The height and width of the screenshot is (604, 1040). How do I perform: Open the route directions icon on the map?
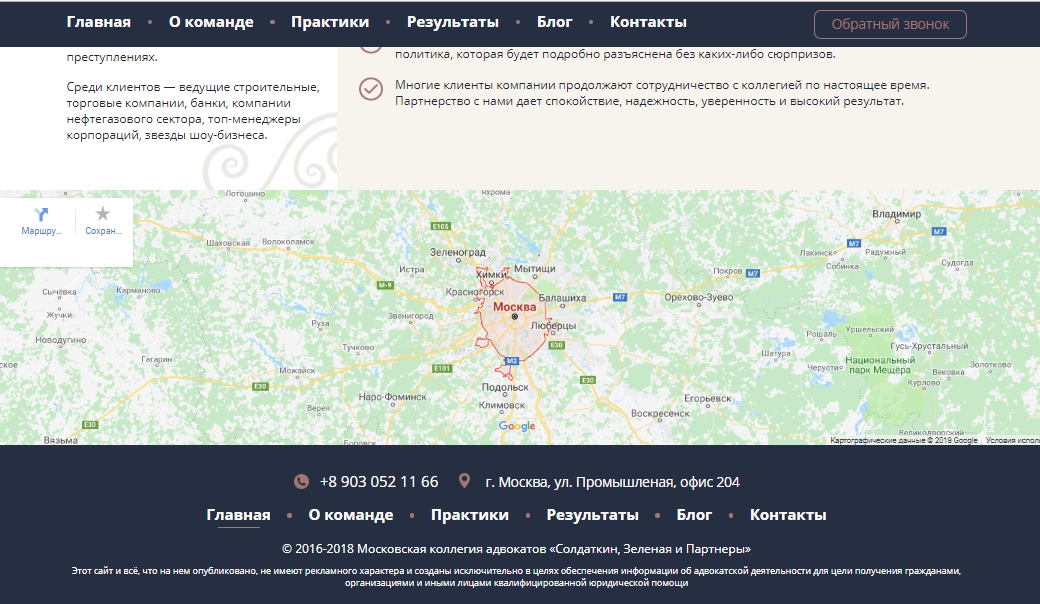41,214
